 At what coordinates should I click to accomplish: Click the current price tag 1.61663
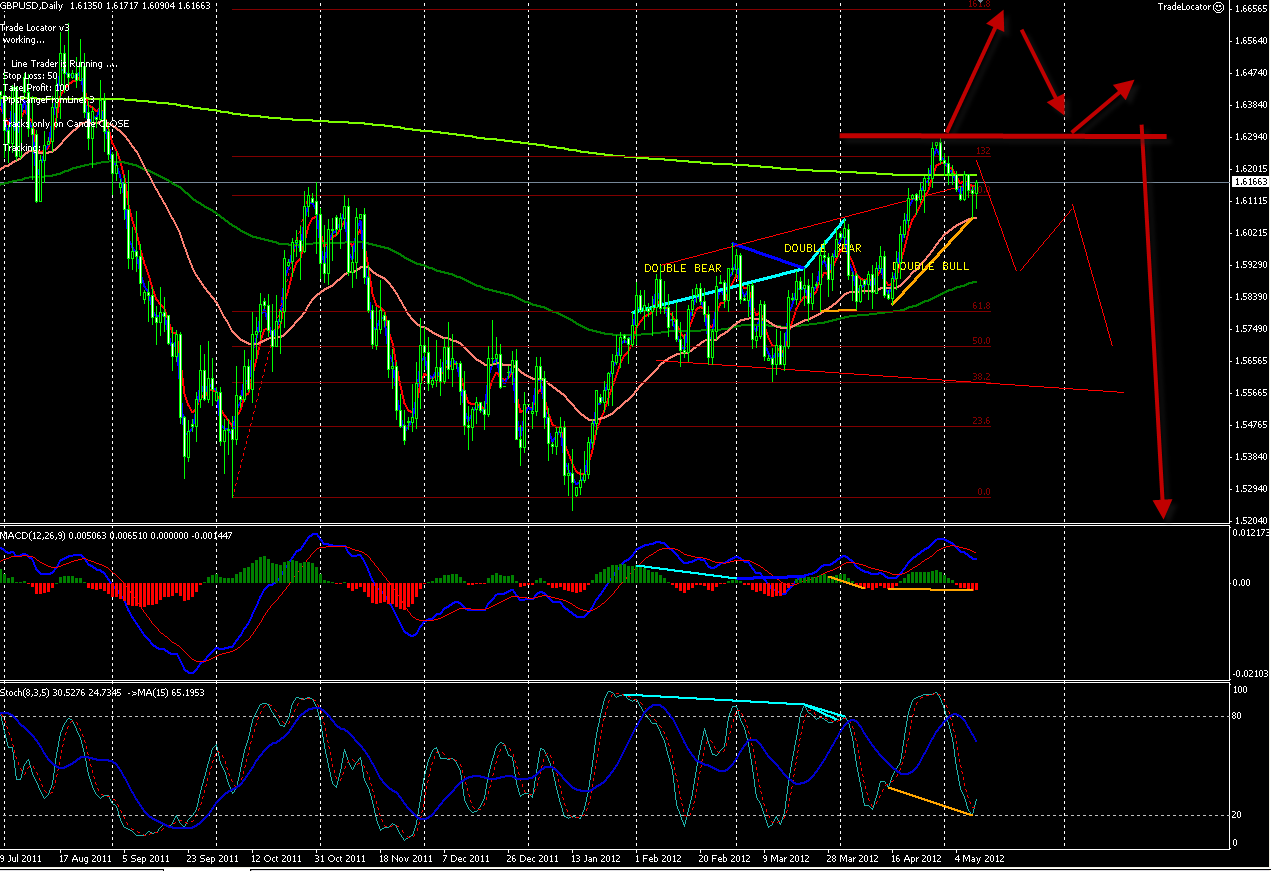(x=1252, y=183)
